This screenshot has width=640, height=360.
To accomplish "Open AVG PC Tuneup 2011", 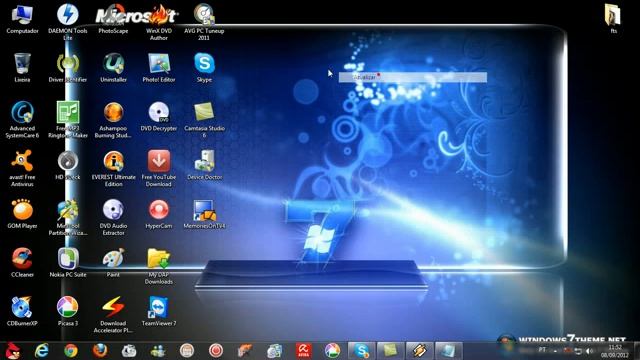I will pyautogui.click(x=204, y=21).
